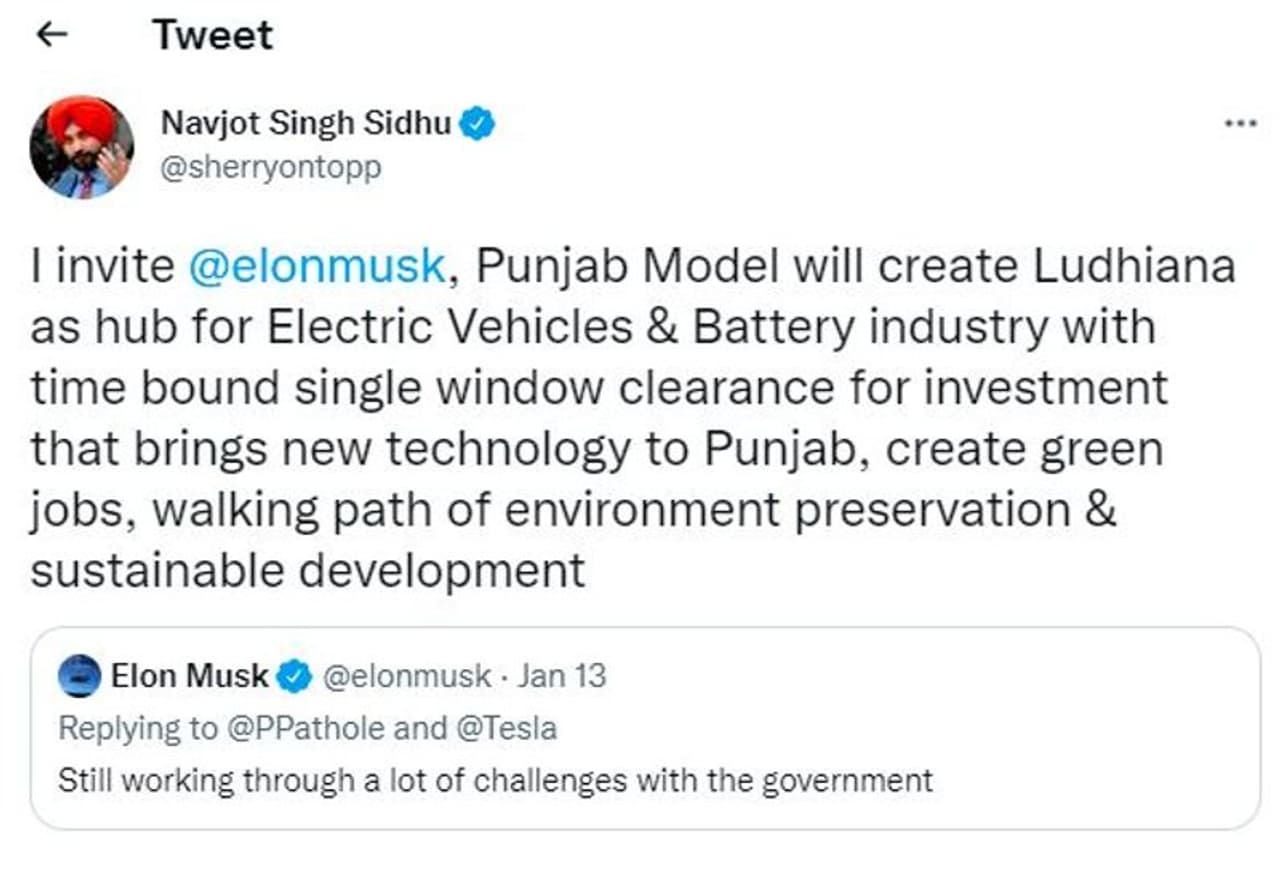The image size is (1280, 869).
Task: Click the blue verified badge beside Sidhu
Action: click(x=477, y=124)
